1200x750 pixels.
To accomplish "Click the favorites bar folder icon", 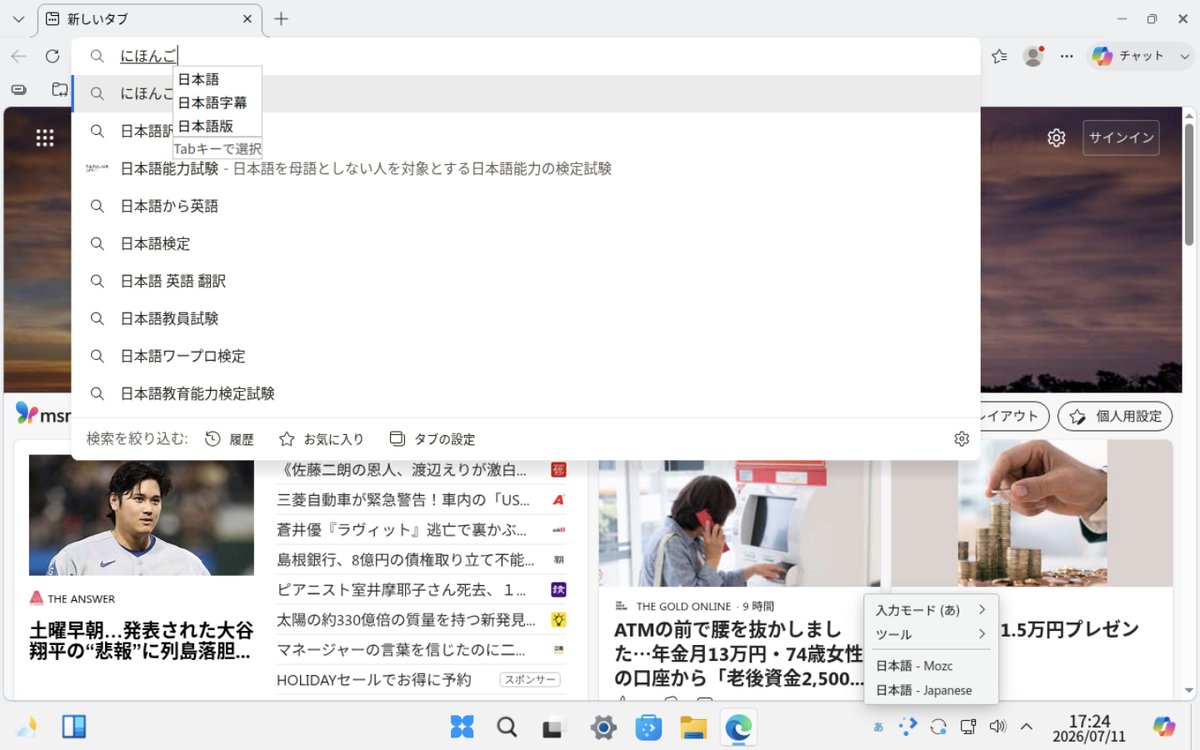I will [x=60, y=89].
